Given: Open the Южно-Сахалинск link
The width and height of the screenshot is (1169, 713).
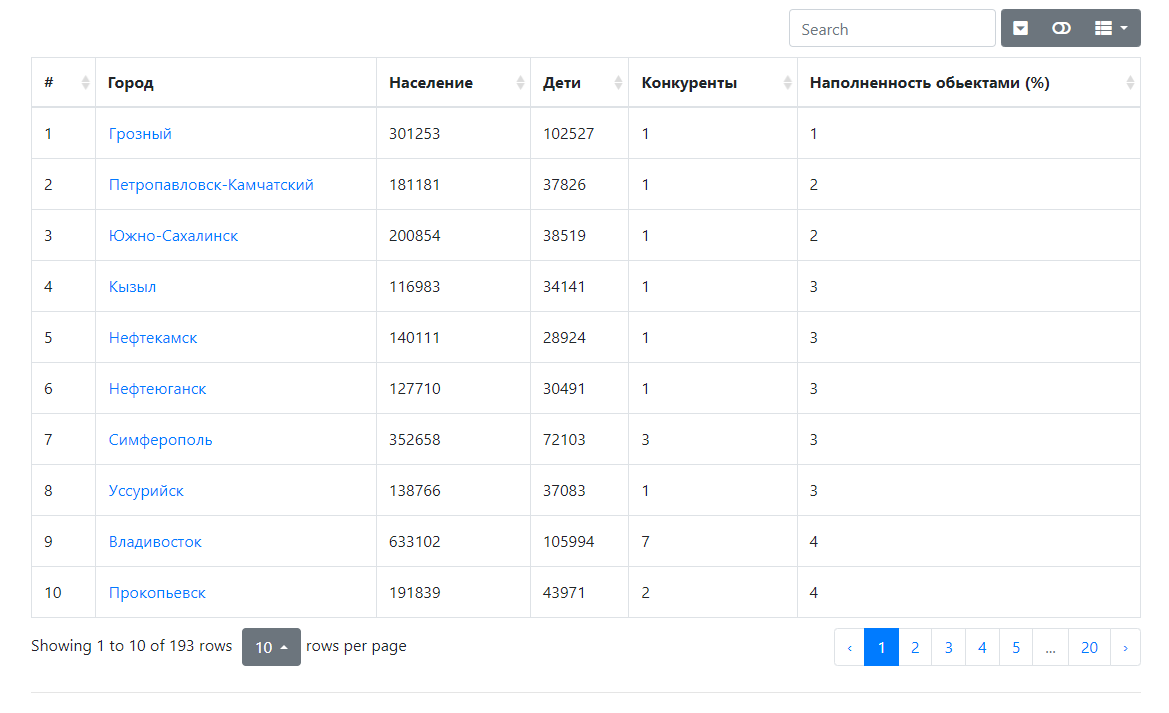Looking at the screenshot, I should [173, 236].
